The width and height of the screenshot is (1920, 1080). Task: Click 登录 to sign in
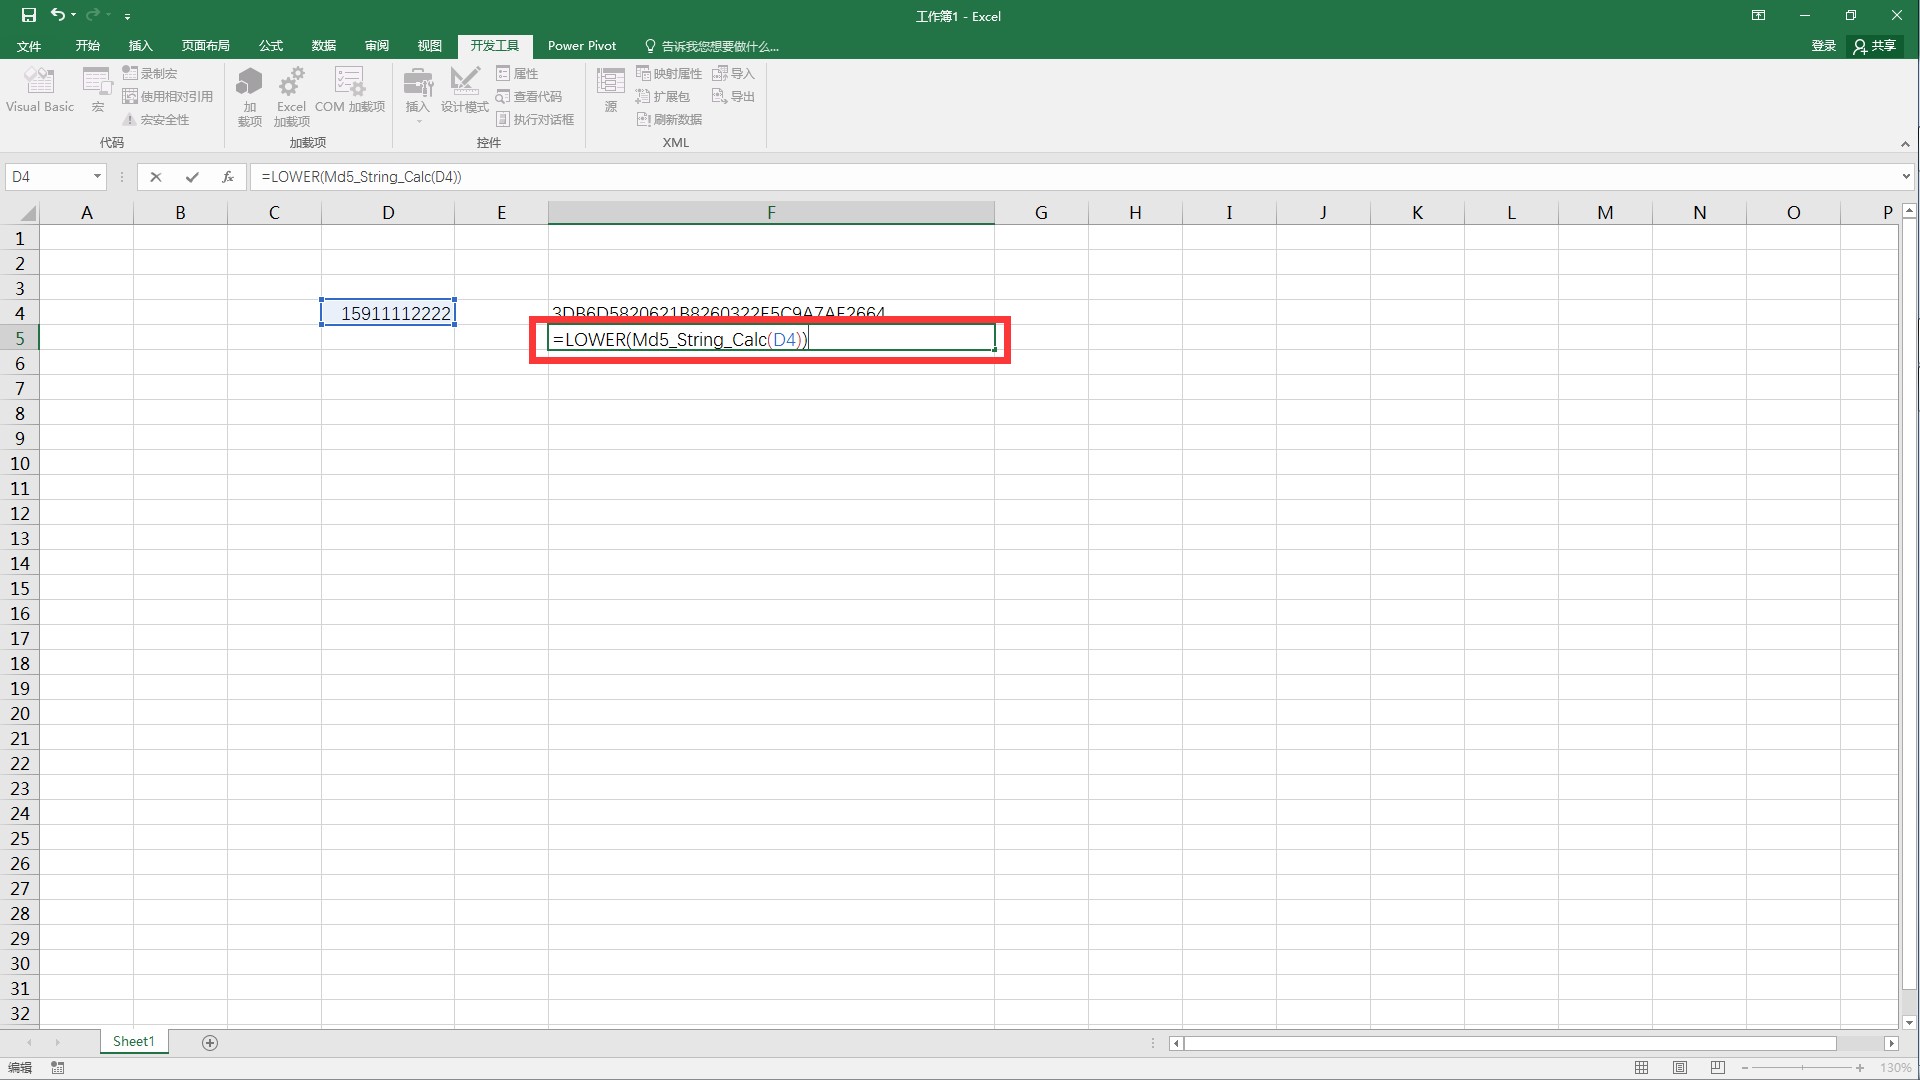1822,46
